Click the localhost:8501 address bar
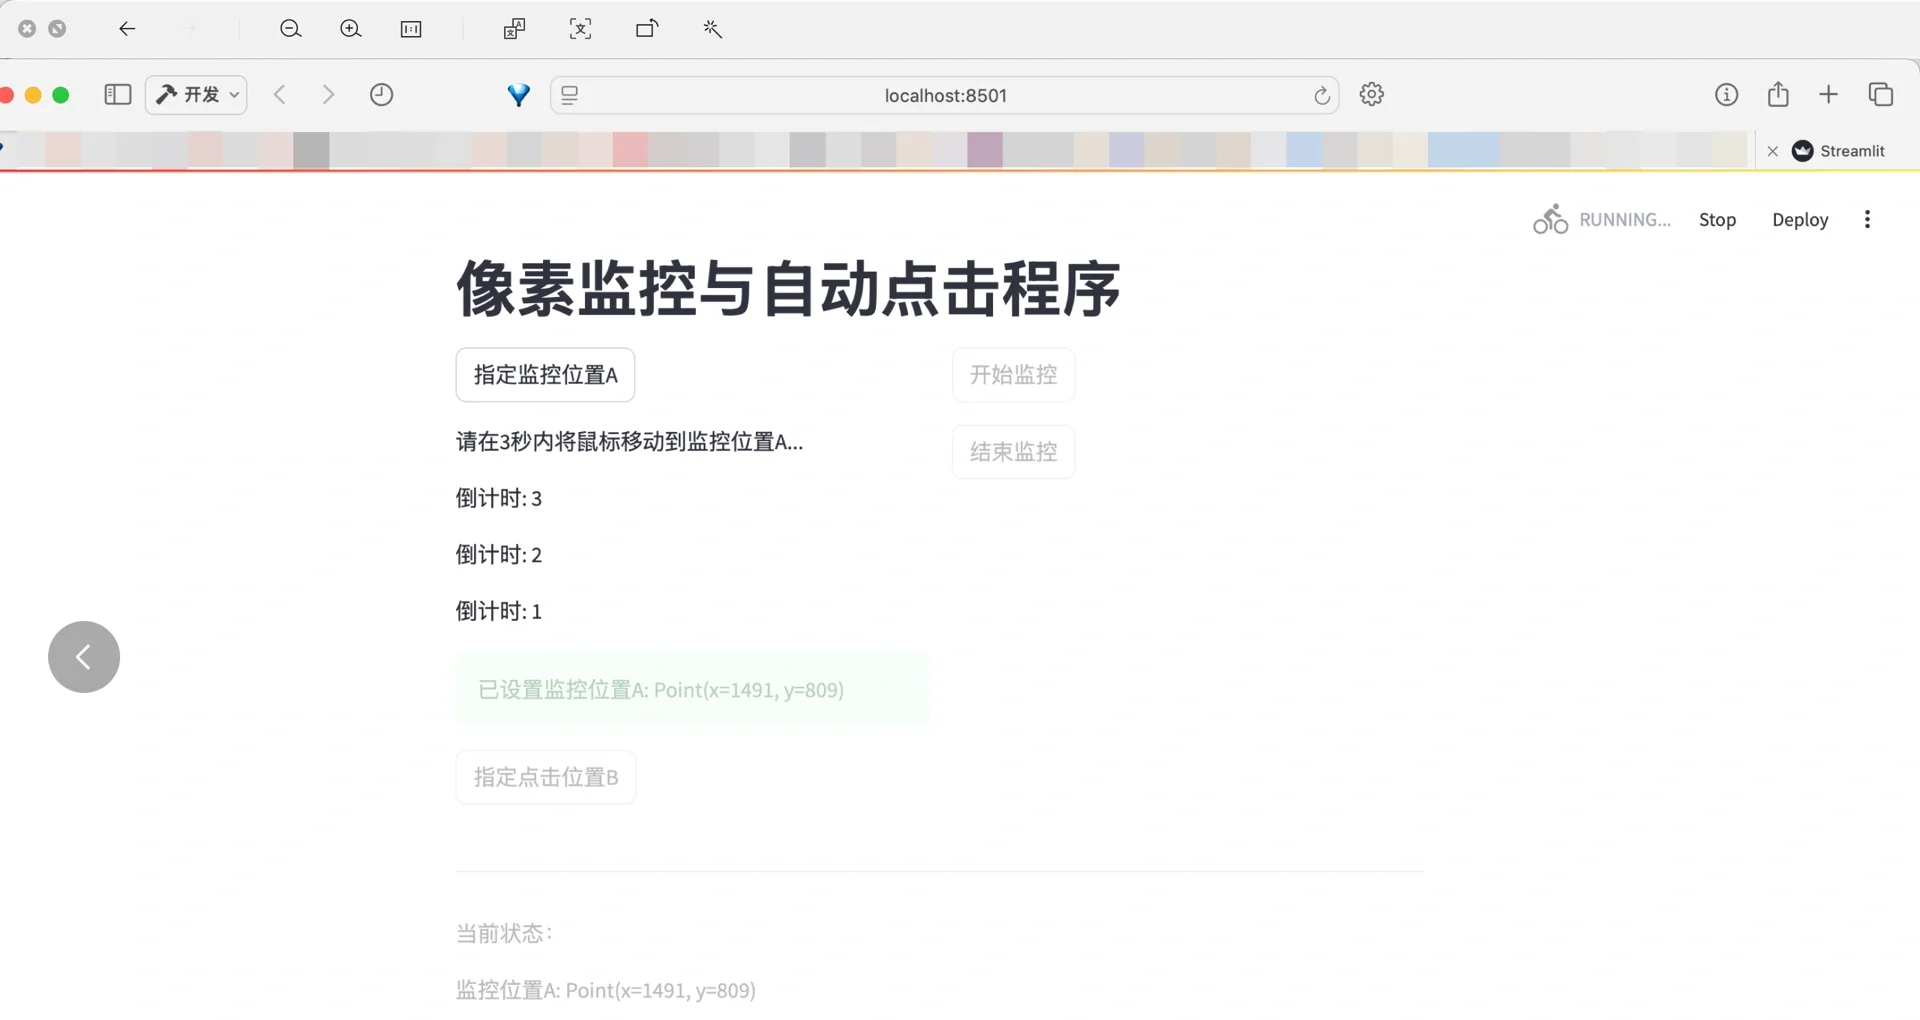This screenshot has width=1920, height=1020. pos(944,95)
